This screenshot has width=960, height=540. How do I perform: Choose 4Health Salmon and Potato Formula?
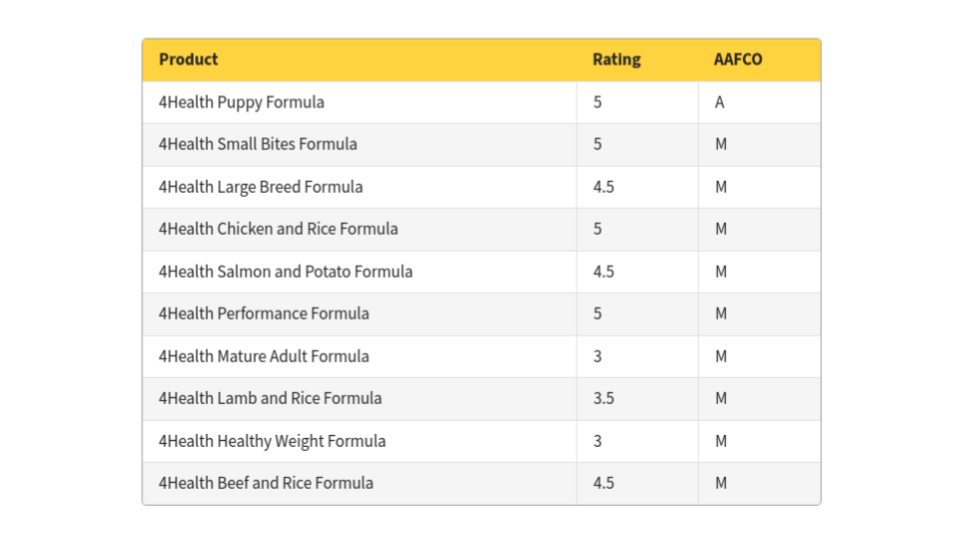pos(285,271)
